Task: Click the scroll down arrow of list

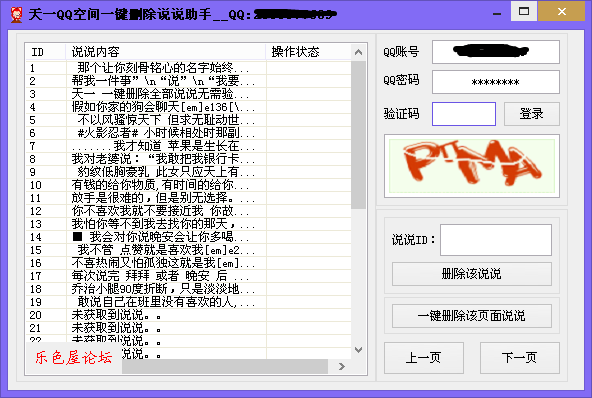Action: [358, 350]
